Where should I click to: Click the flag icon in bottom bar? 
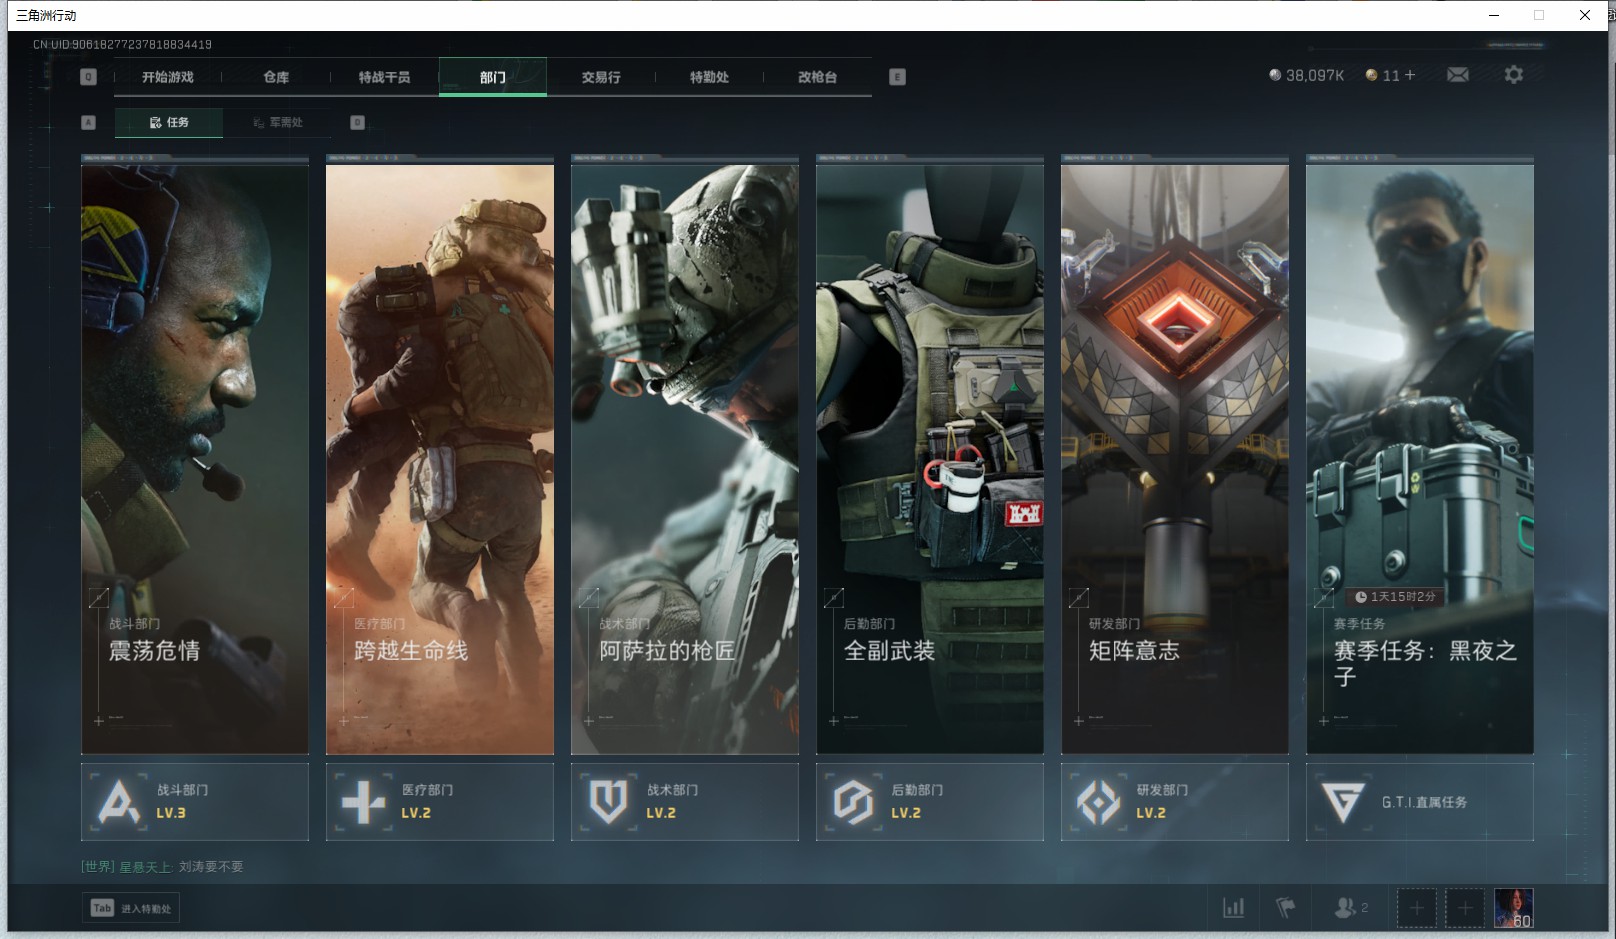coord(1286,907)
